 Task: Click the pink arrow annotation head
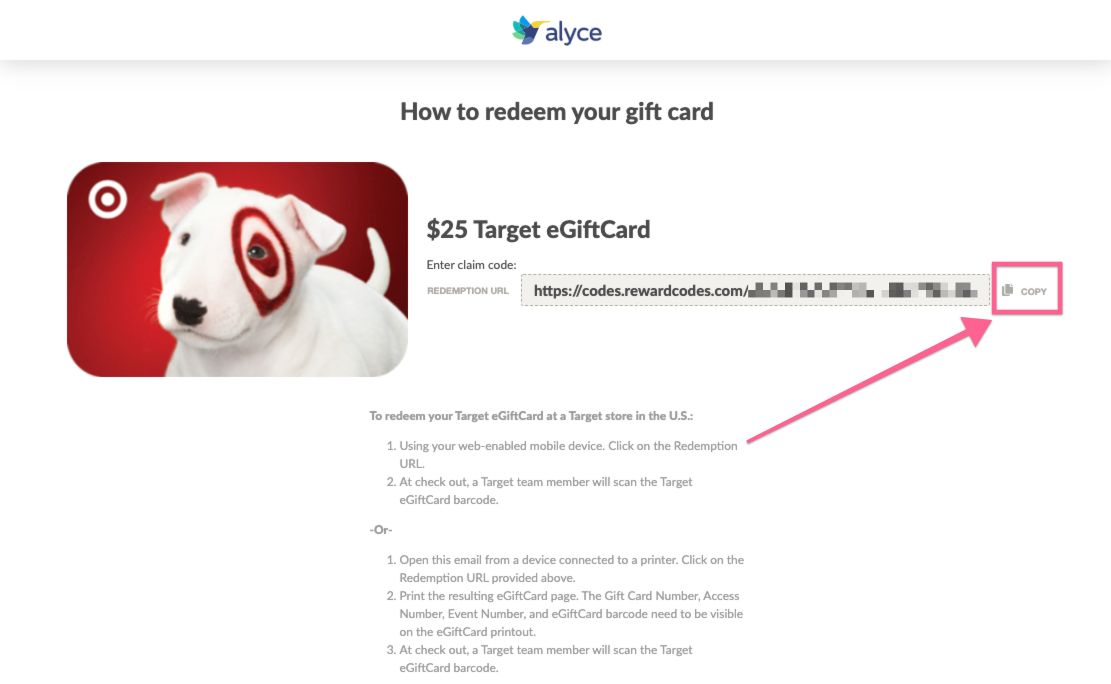[976, 330]
